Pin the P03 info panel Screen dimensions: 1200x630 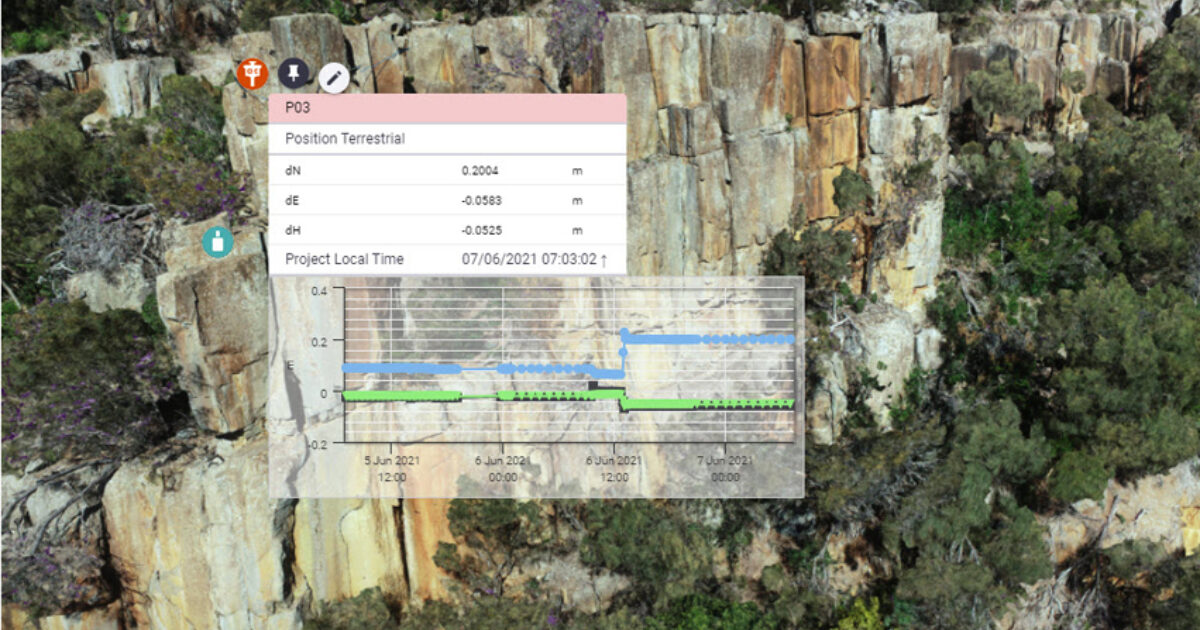pyautogui.click(x=294, y=73)
